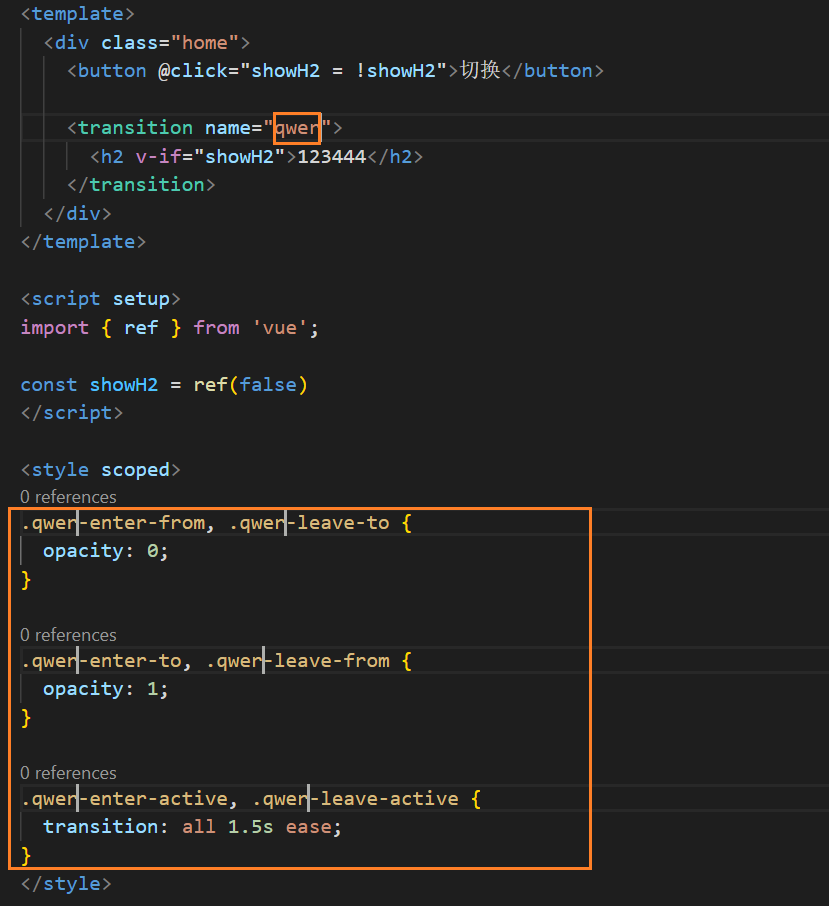
Task: Open '0 references' above the .qwer-enter-to rule
Action: (x=68, y=635)
